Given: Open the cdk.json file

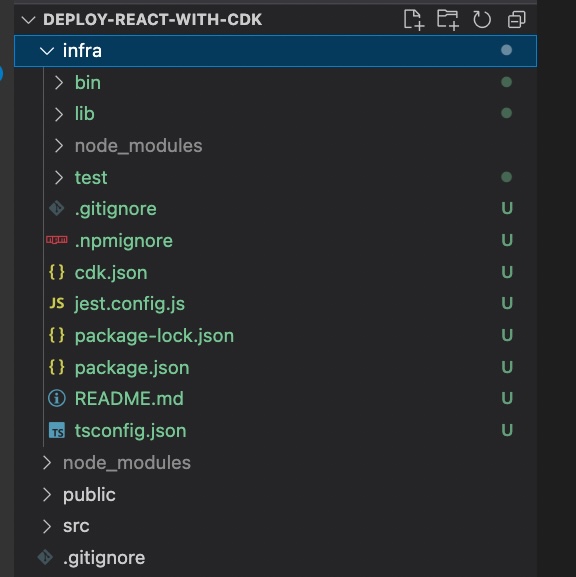Looking at the screenshot, I should tap(111, 273).
